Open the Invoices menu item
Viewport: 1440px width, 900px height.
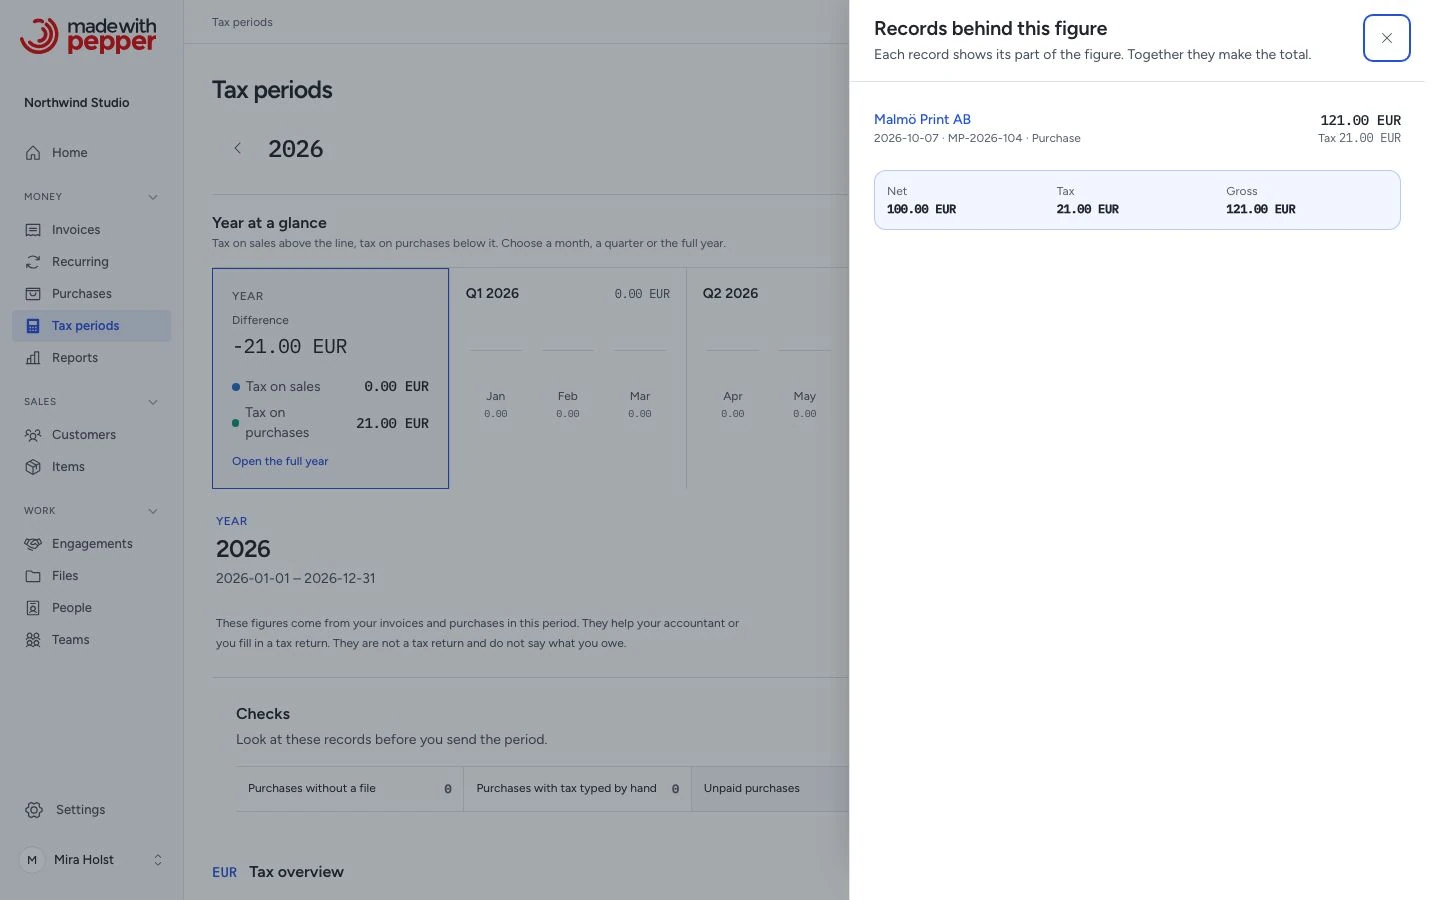[x=92, y=230]
